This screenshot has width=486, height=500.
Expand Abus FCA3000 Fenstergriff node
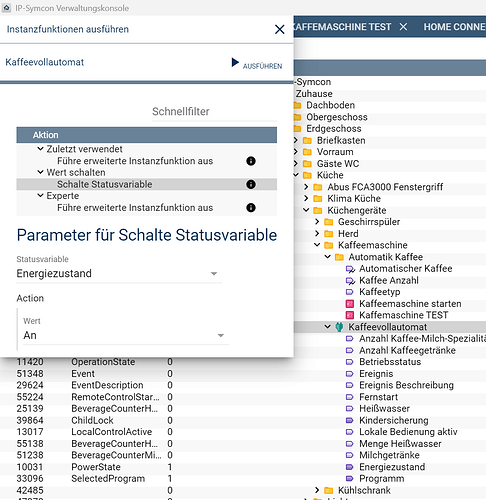pyautogui.click(x=306, y=187)
